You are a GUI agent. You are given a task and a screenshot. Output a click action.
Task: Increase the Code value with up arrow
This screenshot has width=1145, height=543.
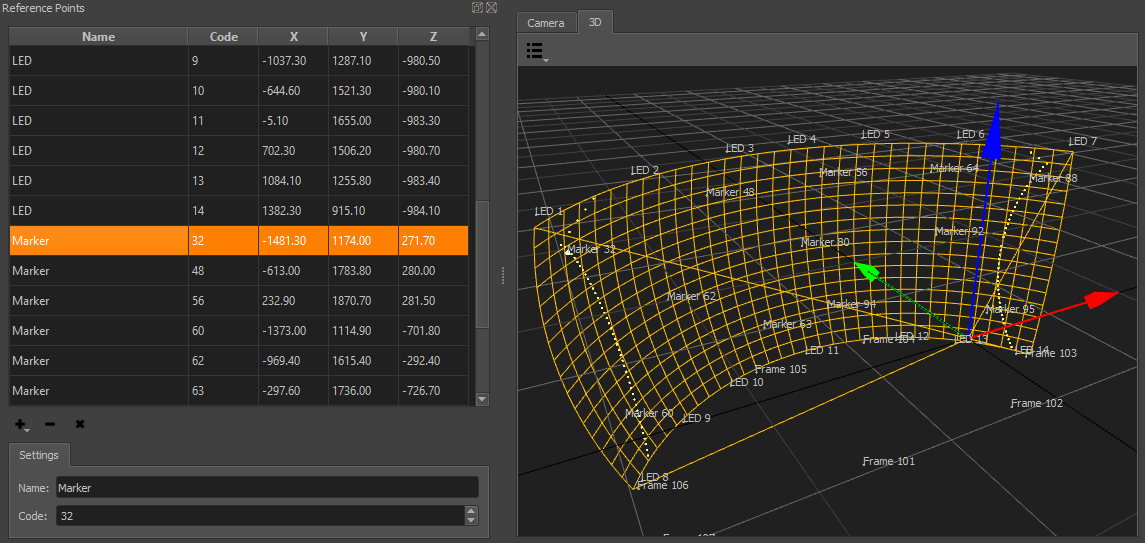[x=471, y=511]
